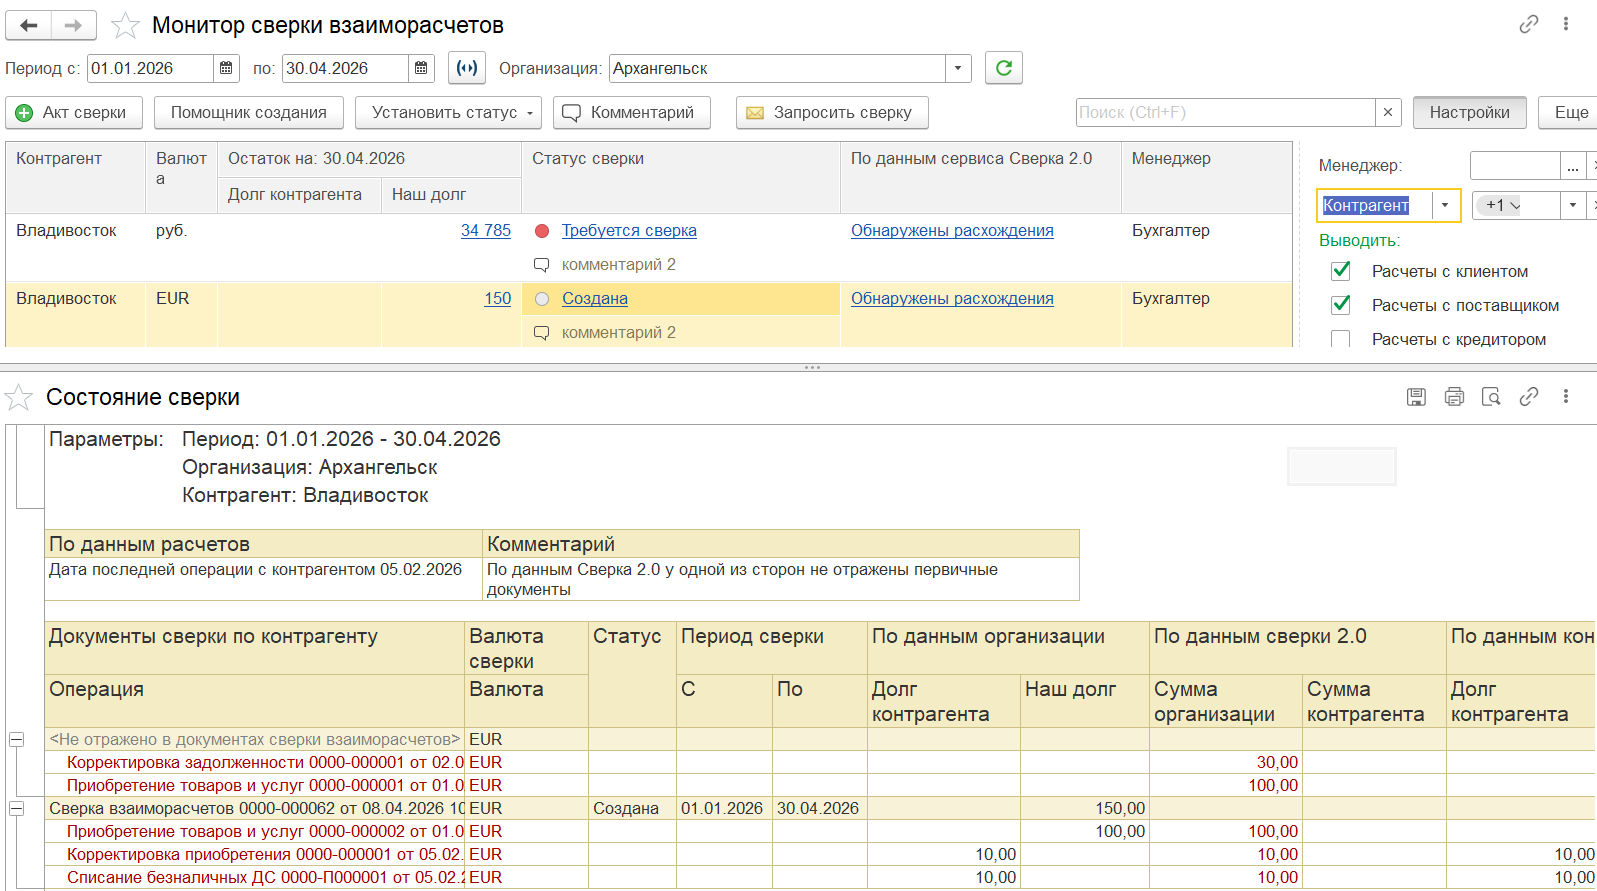Screen dimensions: 1597x891
Task: Add Монитор сверки to favorites star
Action: pos(125,25)
